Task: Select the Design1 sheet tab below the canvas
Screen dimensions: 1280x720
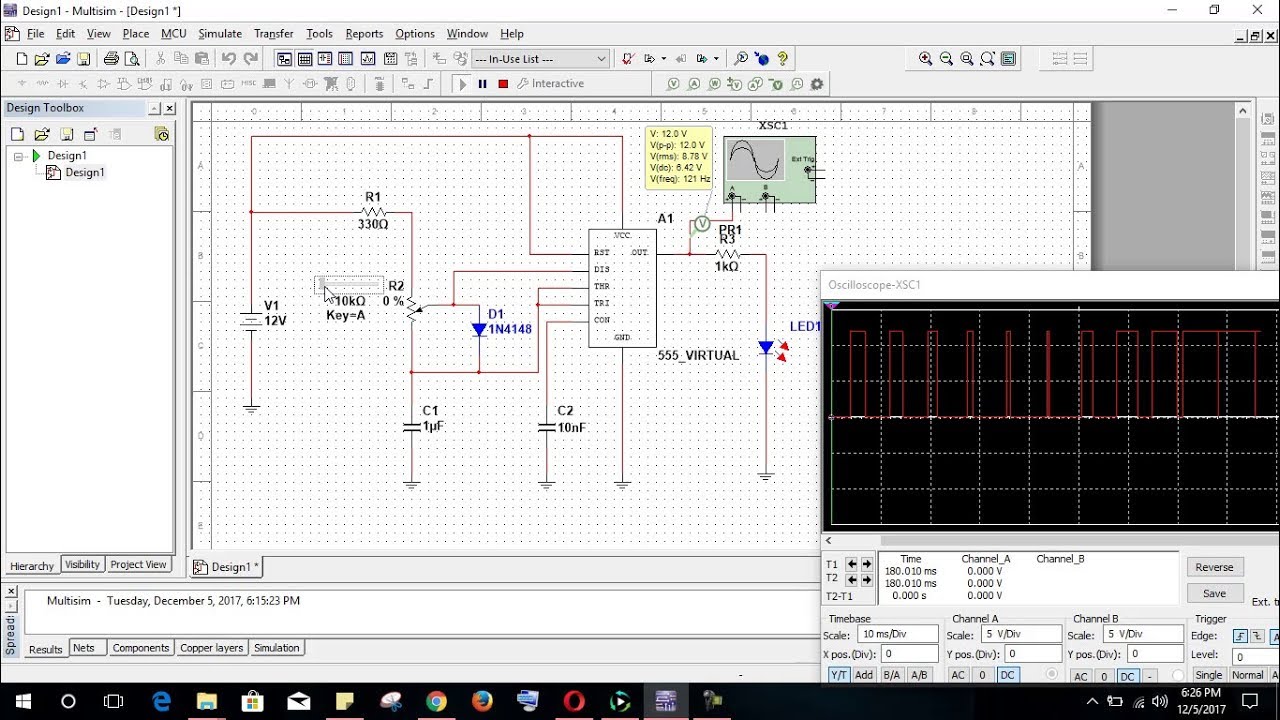Action: (x=226, y=567)
